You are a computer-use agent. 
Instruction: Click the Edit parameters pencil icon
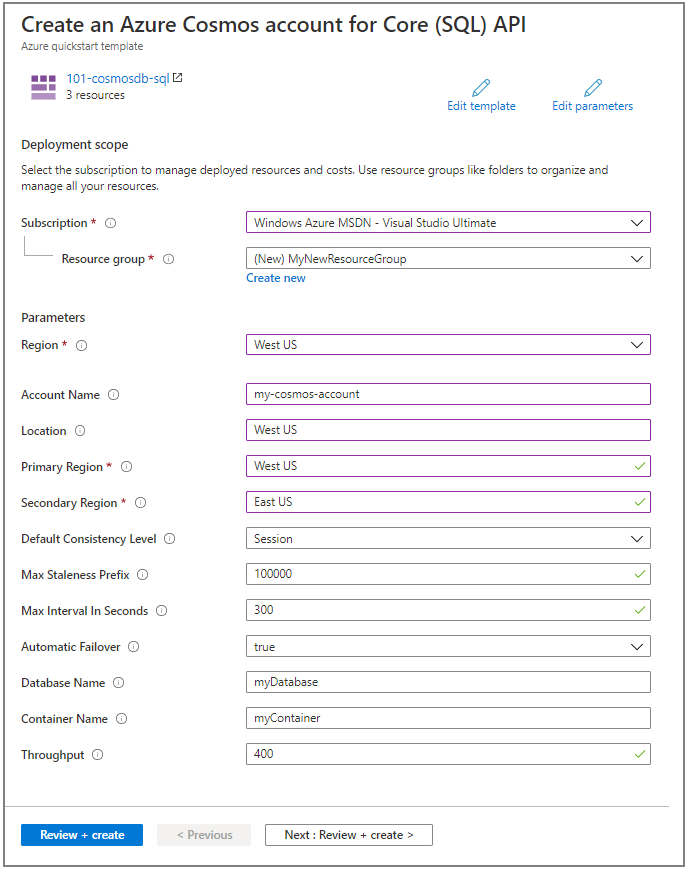point(592,87)
